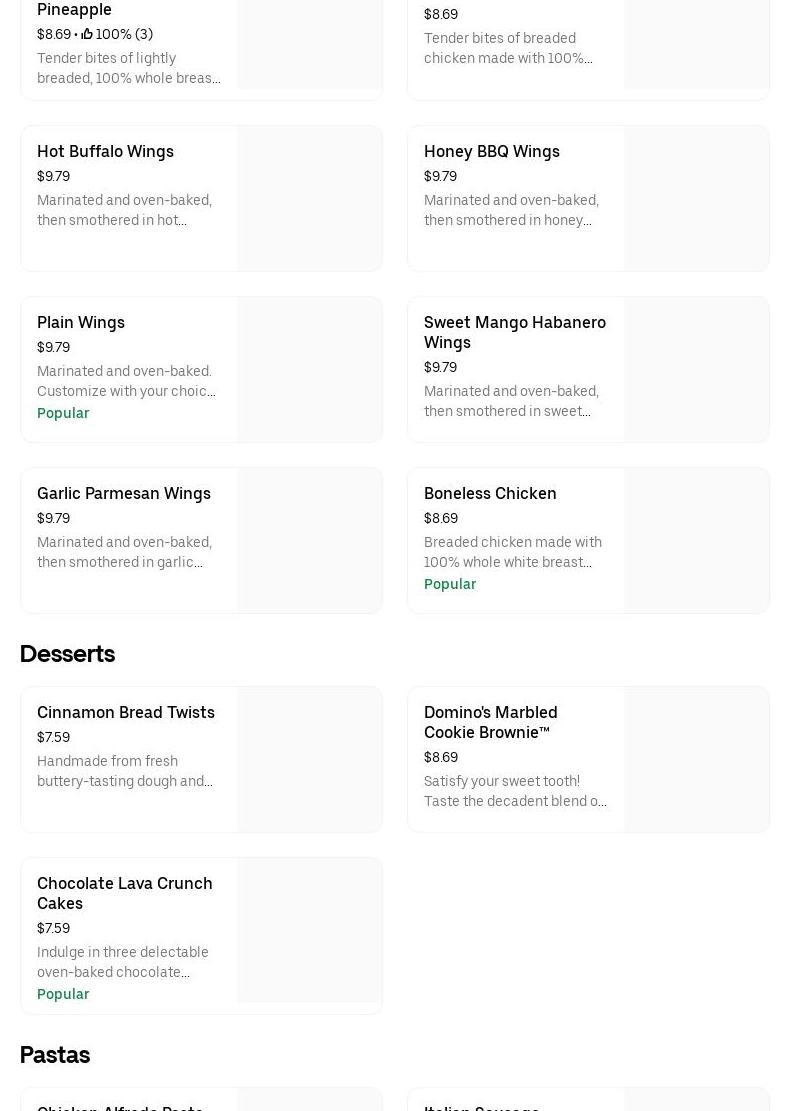This screenshot has height=1111, width=804.
Task: Click the Garlic Parmesan Wings thumbnail
Action: coord(309,540)
